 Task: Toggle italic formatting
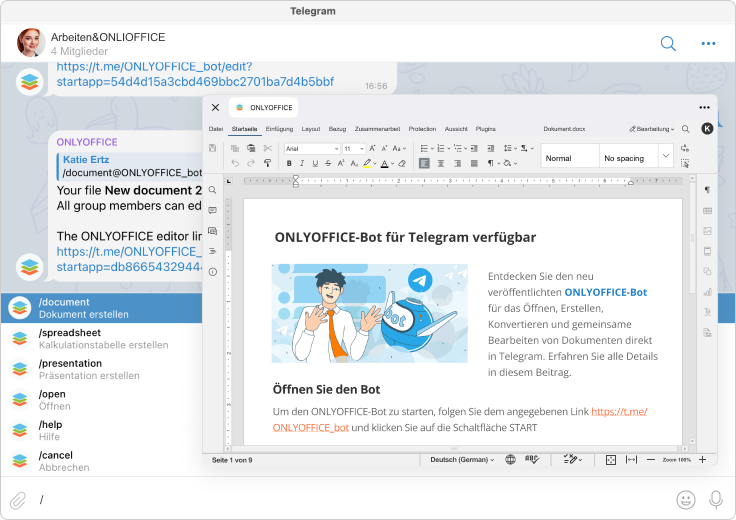tap(302, 163)
